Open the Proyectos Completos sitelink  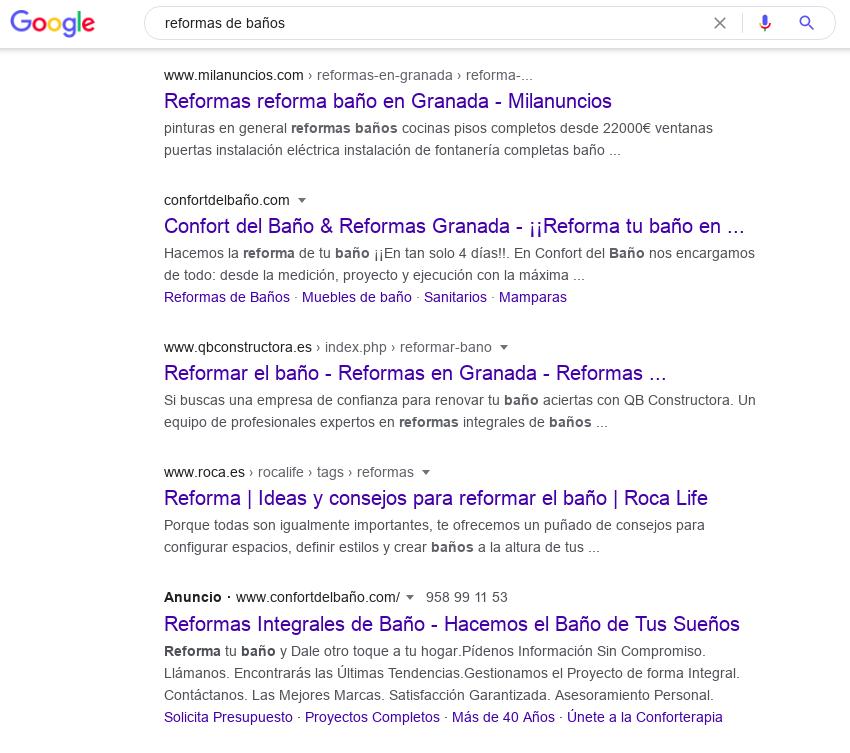372,717
